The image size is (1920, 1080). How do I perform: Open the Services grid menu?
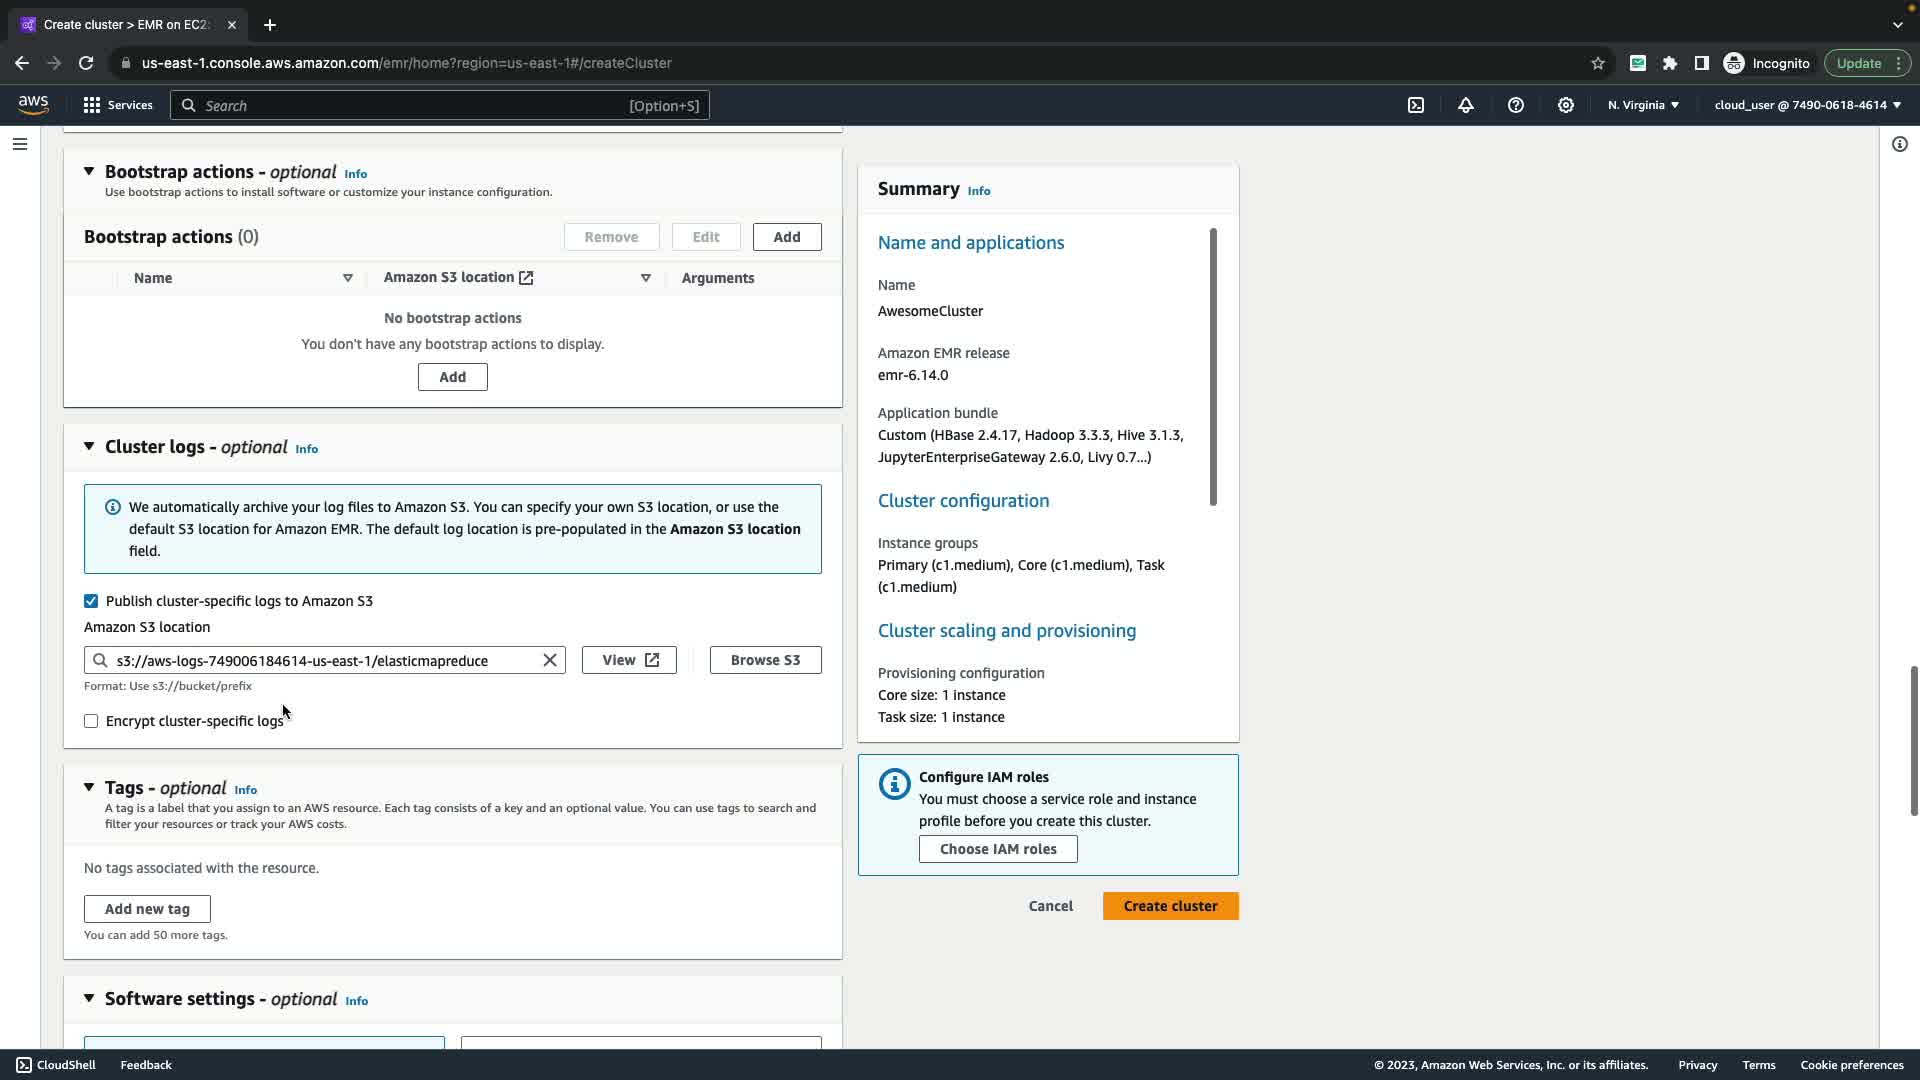pyautogui.click(x=117, y=105)
